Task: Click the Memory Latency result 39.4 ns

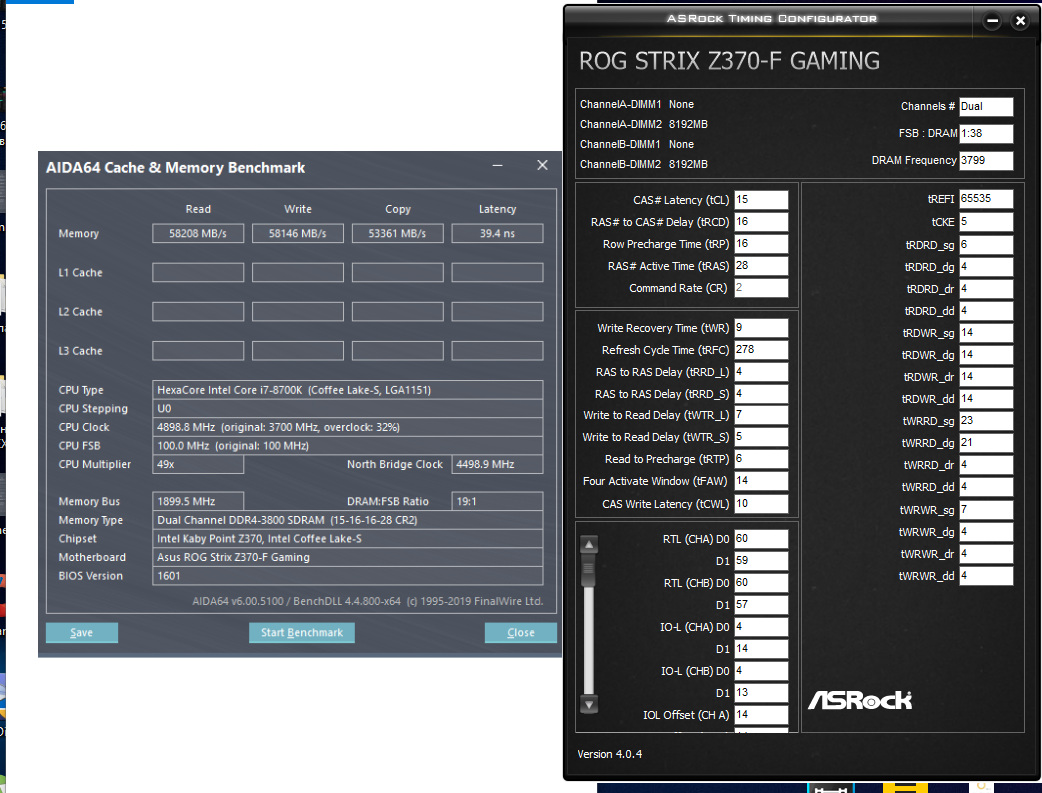Action: (x=497, y=233)
